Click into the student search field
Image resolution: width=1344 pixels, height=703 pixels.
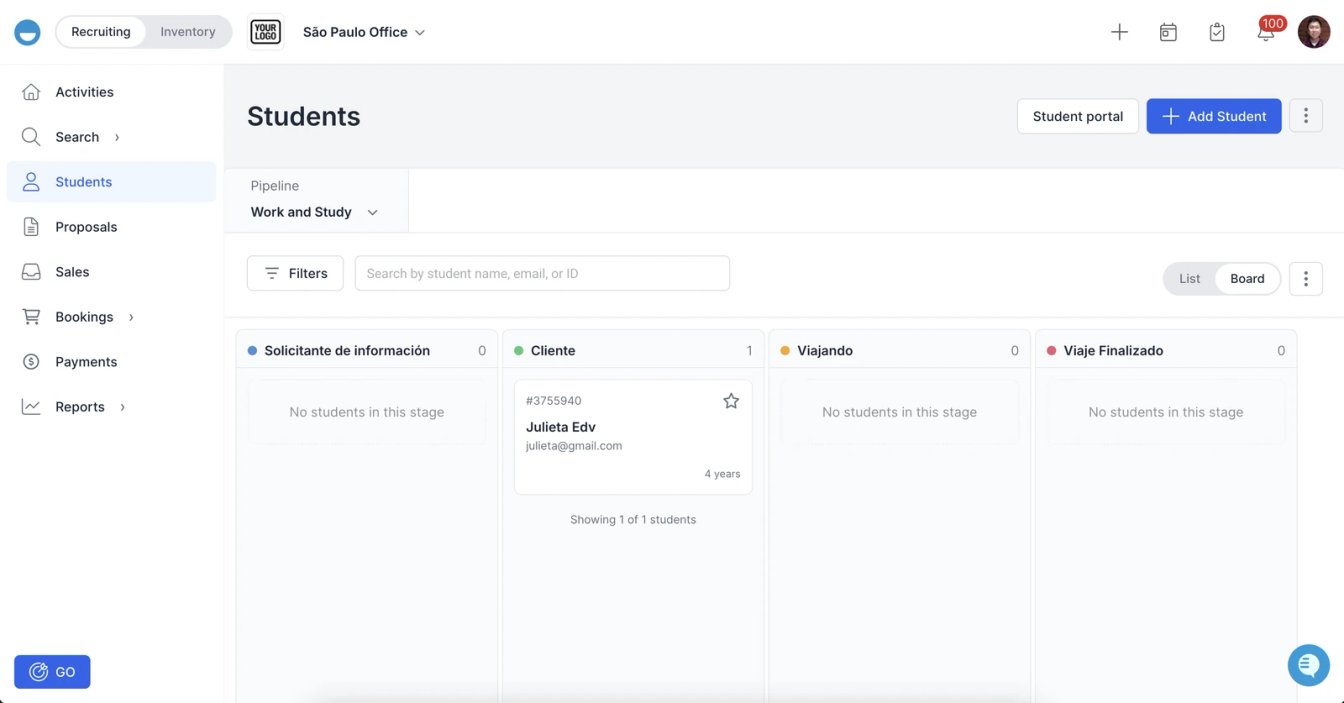point(542,273)
